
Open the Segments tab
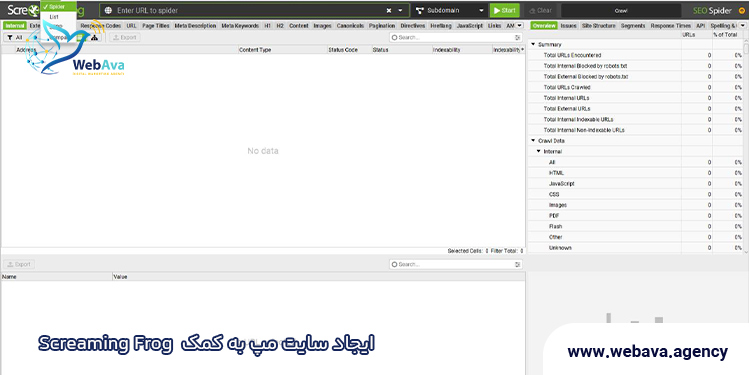(x=633, y=26)
